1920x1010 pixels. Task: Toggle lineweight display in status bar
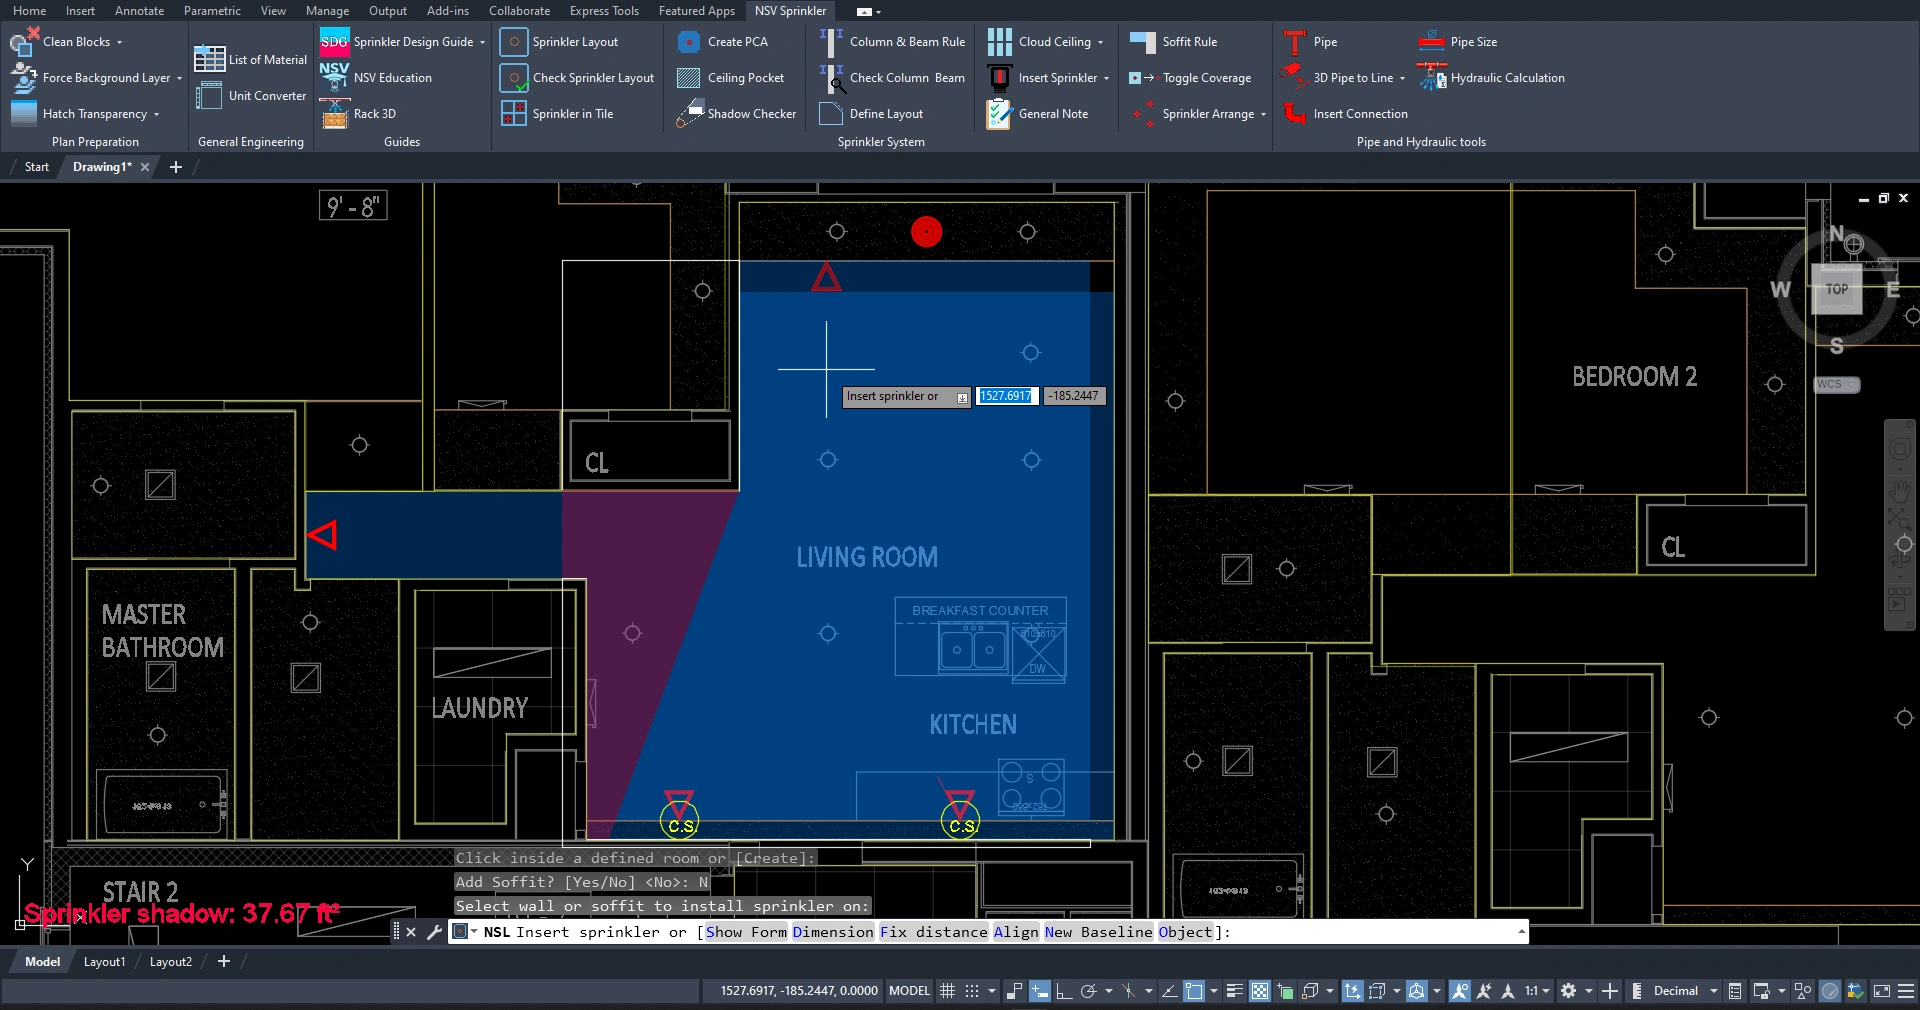(x=1235, y=991)
